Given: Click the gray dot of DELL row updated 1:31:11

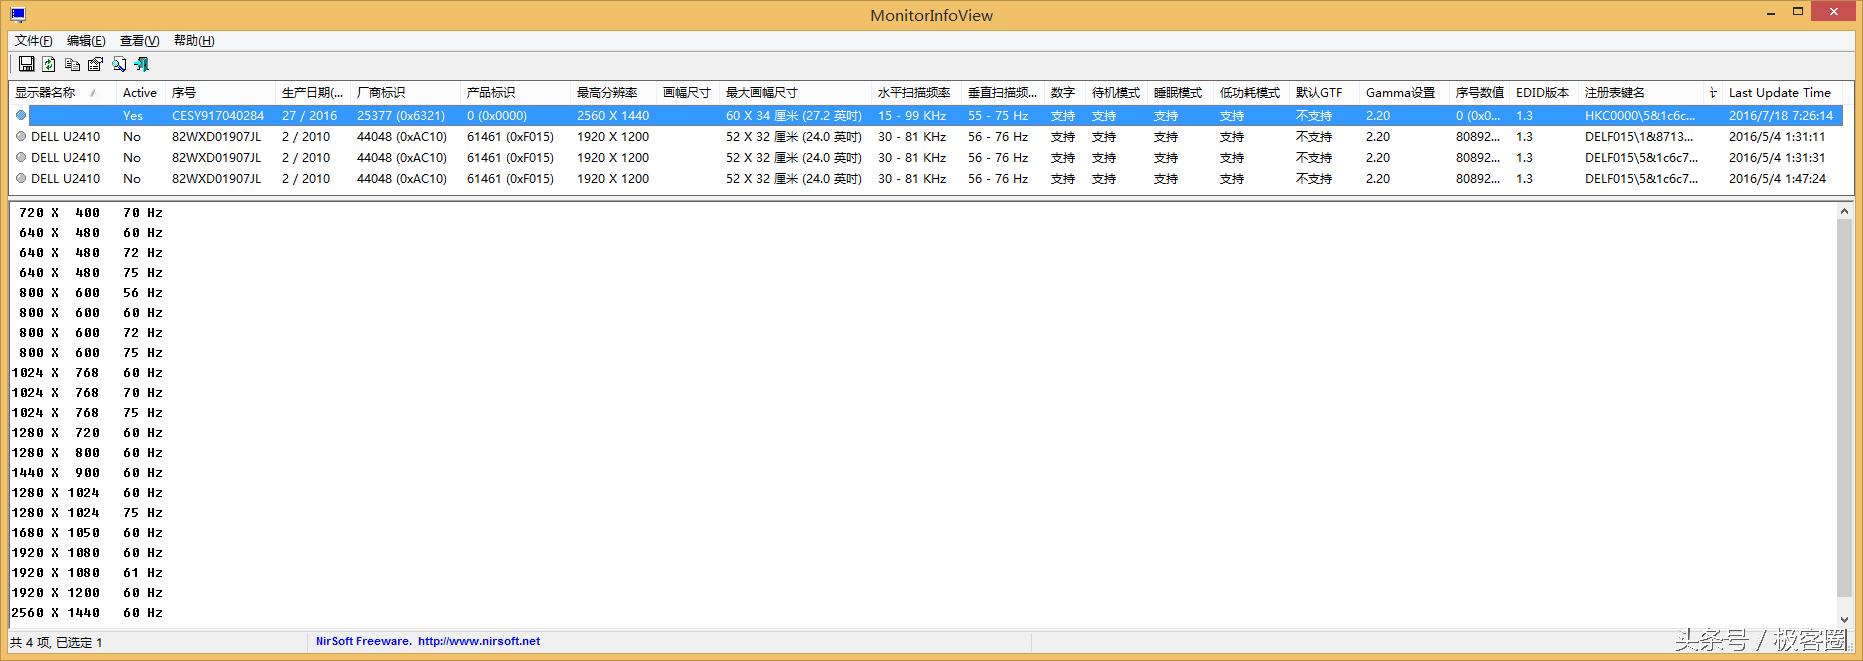Looking at the screenshot, I should (x=21, y=137).
